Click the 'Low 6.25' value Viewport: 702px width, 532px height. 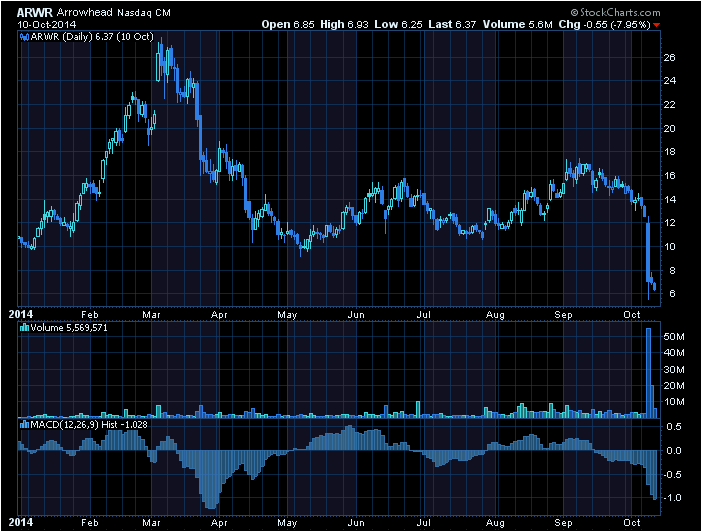coord(398,24)
